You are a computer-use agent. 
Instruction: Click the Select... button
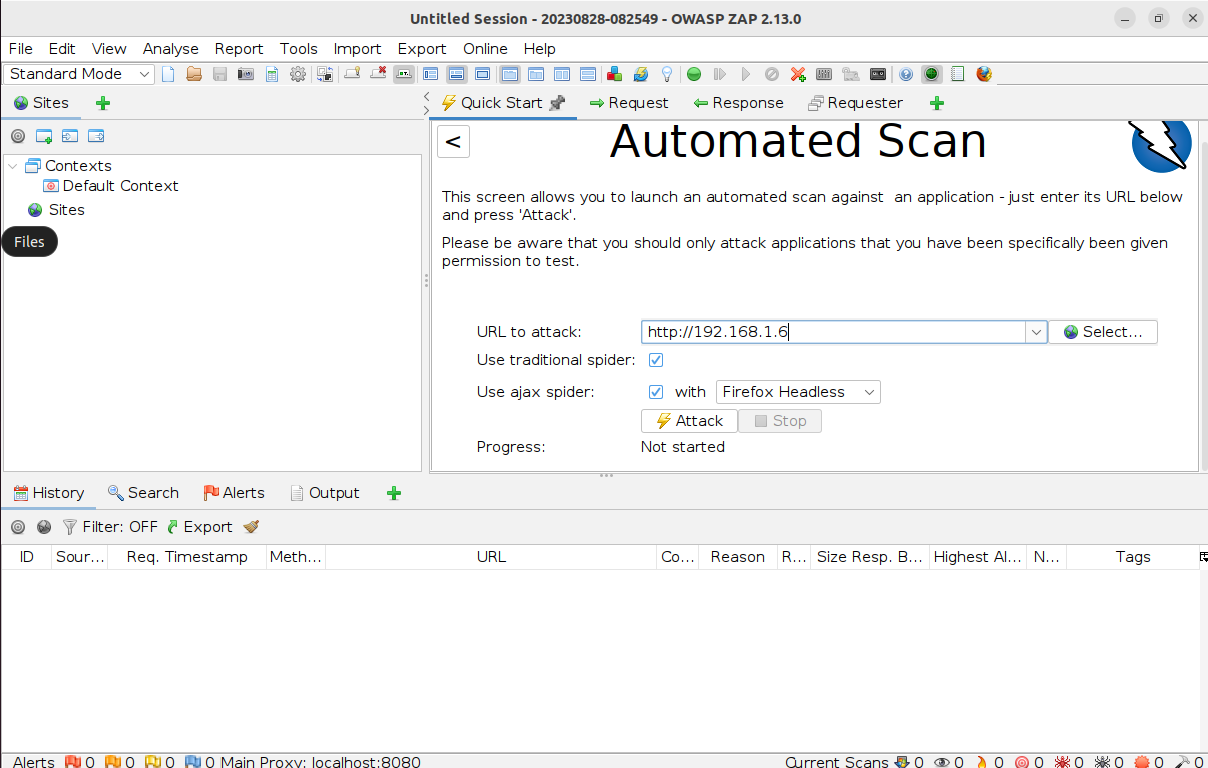click(1103, 332)
